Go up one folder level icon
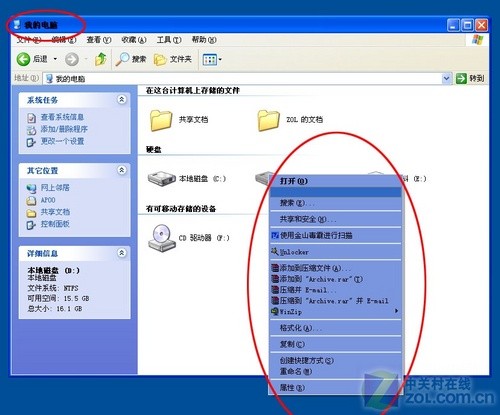500x415 pixels. (x=101, y=59)
